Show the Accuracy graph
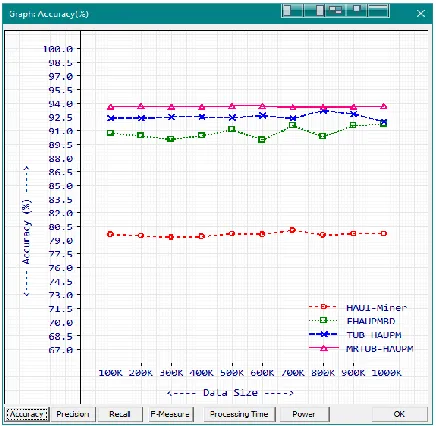436x426 pixels. pyautogui.click(x=27, y=414)
